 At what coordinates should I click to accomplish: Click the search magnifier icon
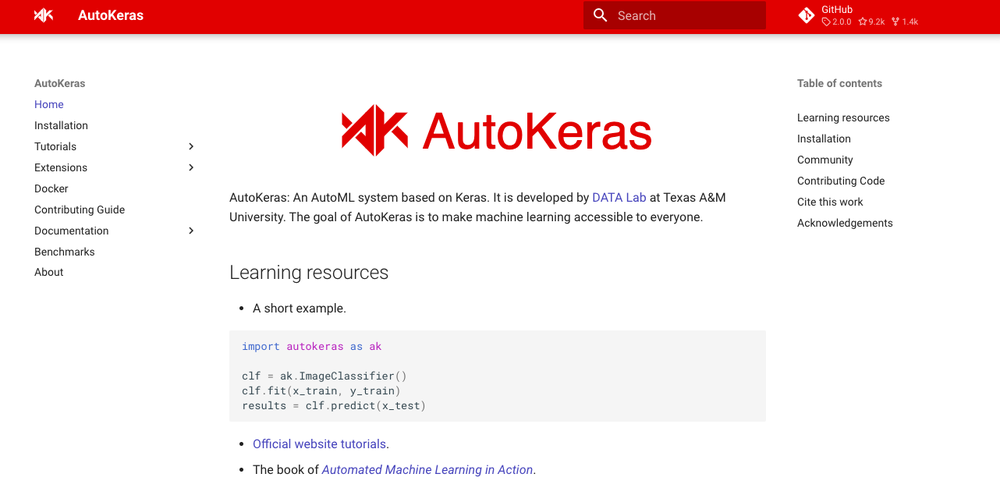click(600, 15)
